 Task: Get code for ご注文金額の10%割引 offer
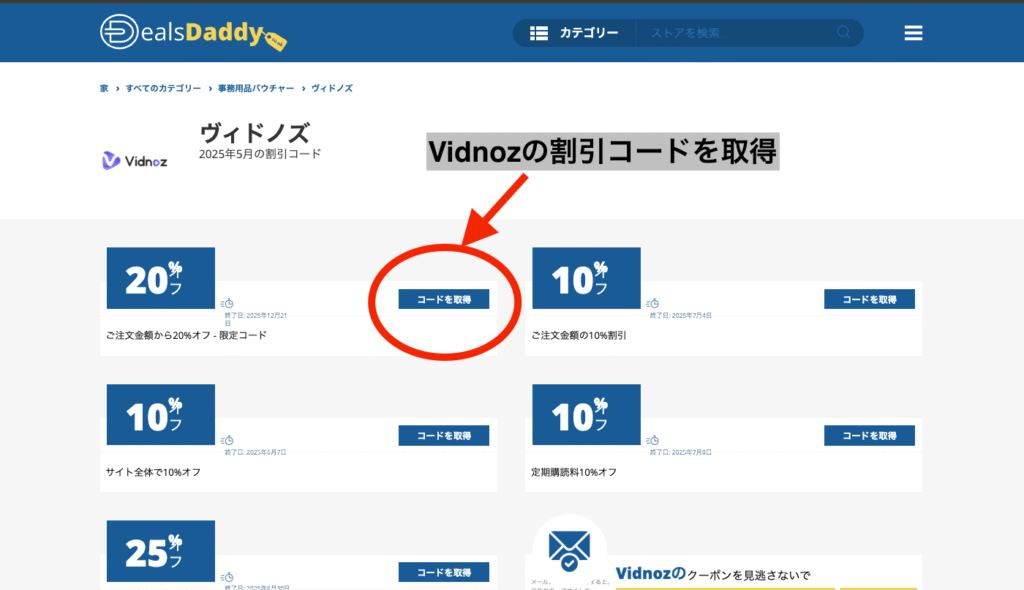pyautogui.click(x=869, y=299)
